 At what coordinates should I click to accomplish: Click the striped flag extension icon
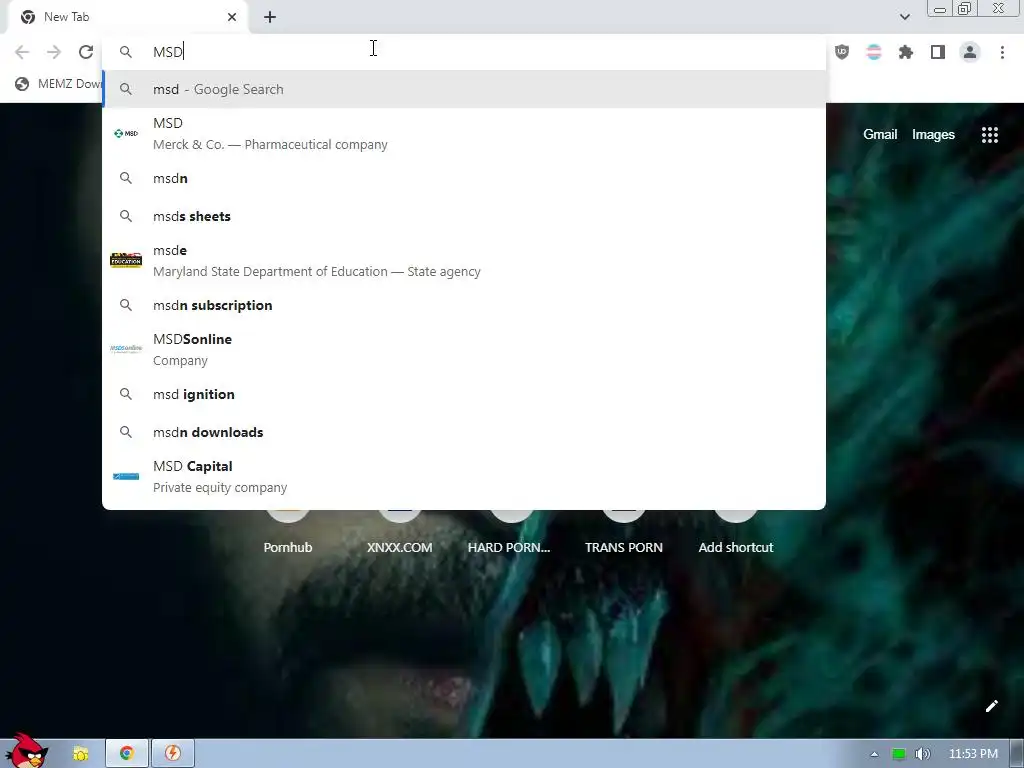pyautogui.click(x=874, y=52)
